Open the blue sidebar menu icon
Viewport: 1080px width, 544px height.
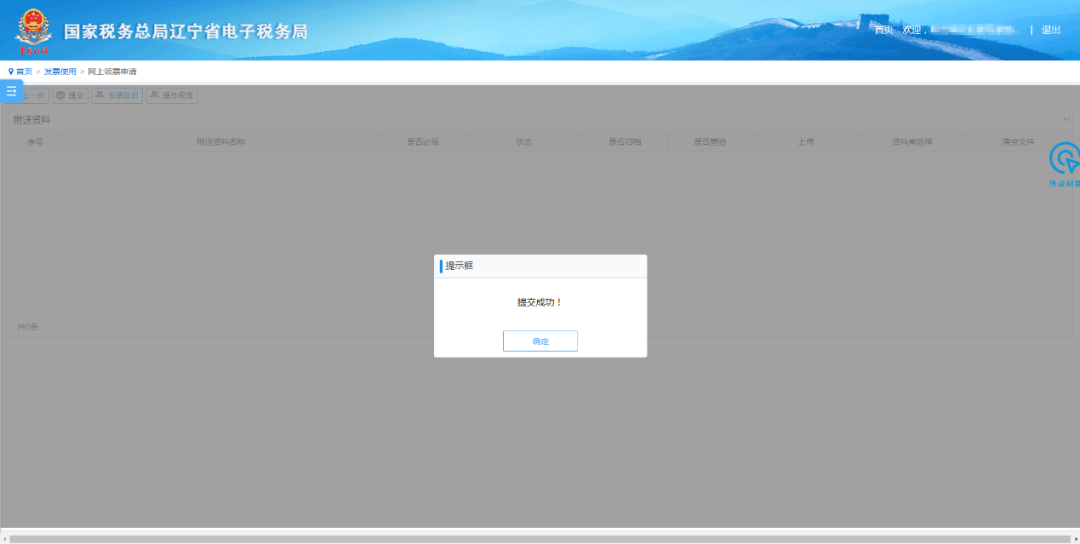(12, 91)
